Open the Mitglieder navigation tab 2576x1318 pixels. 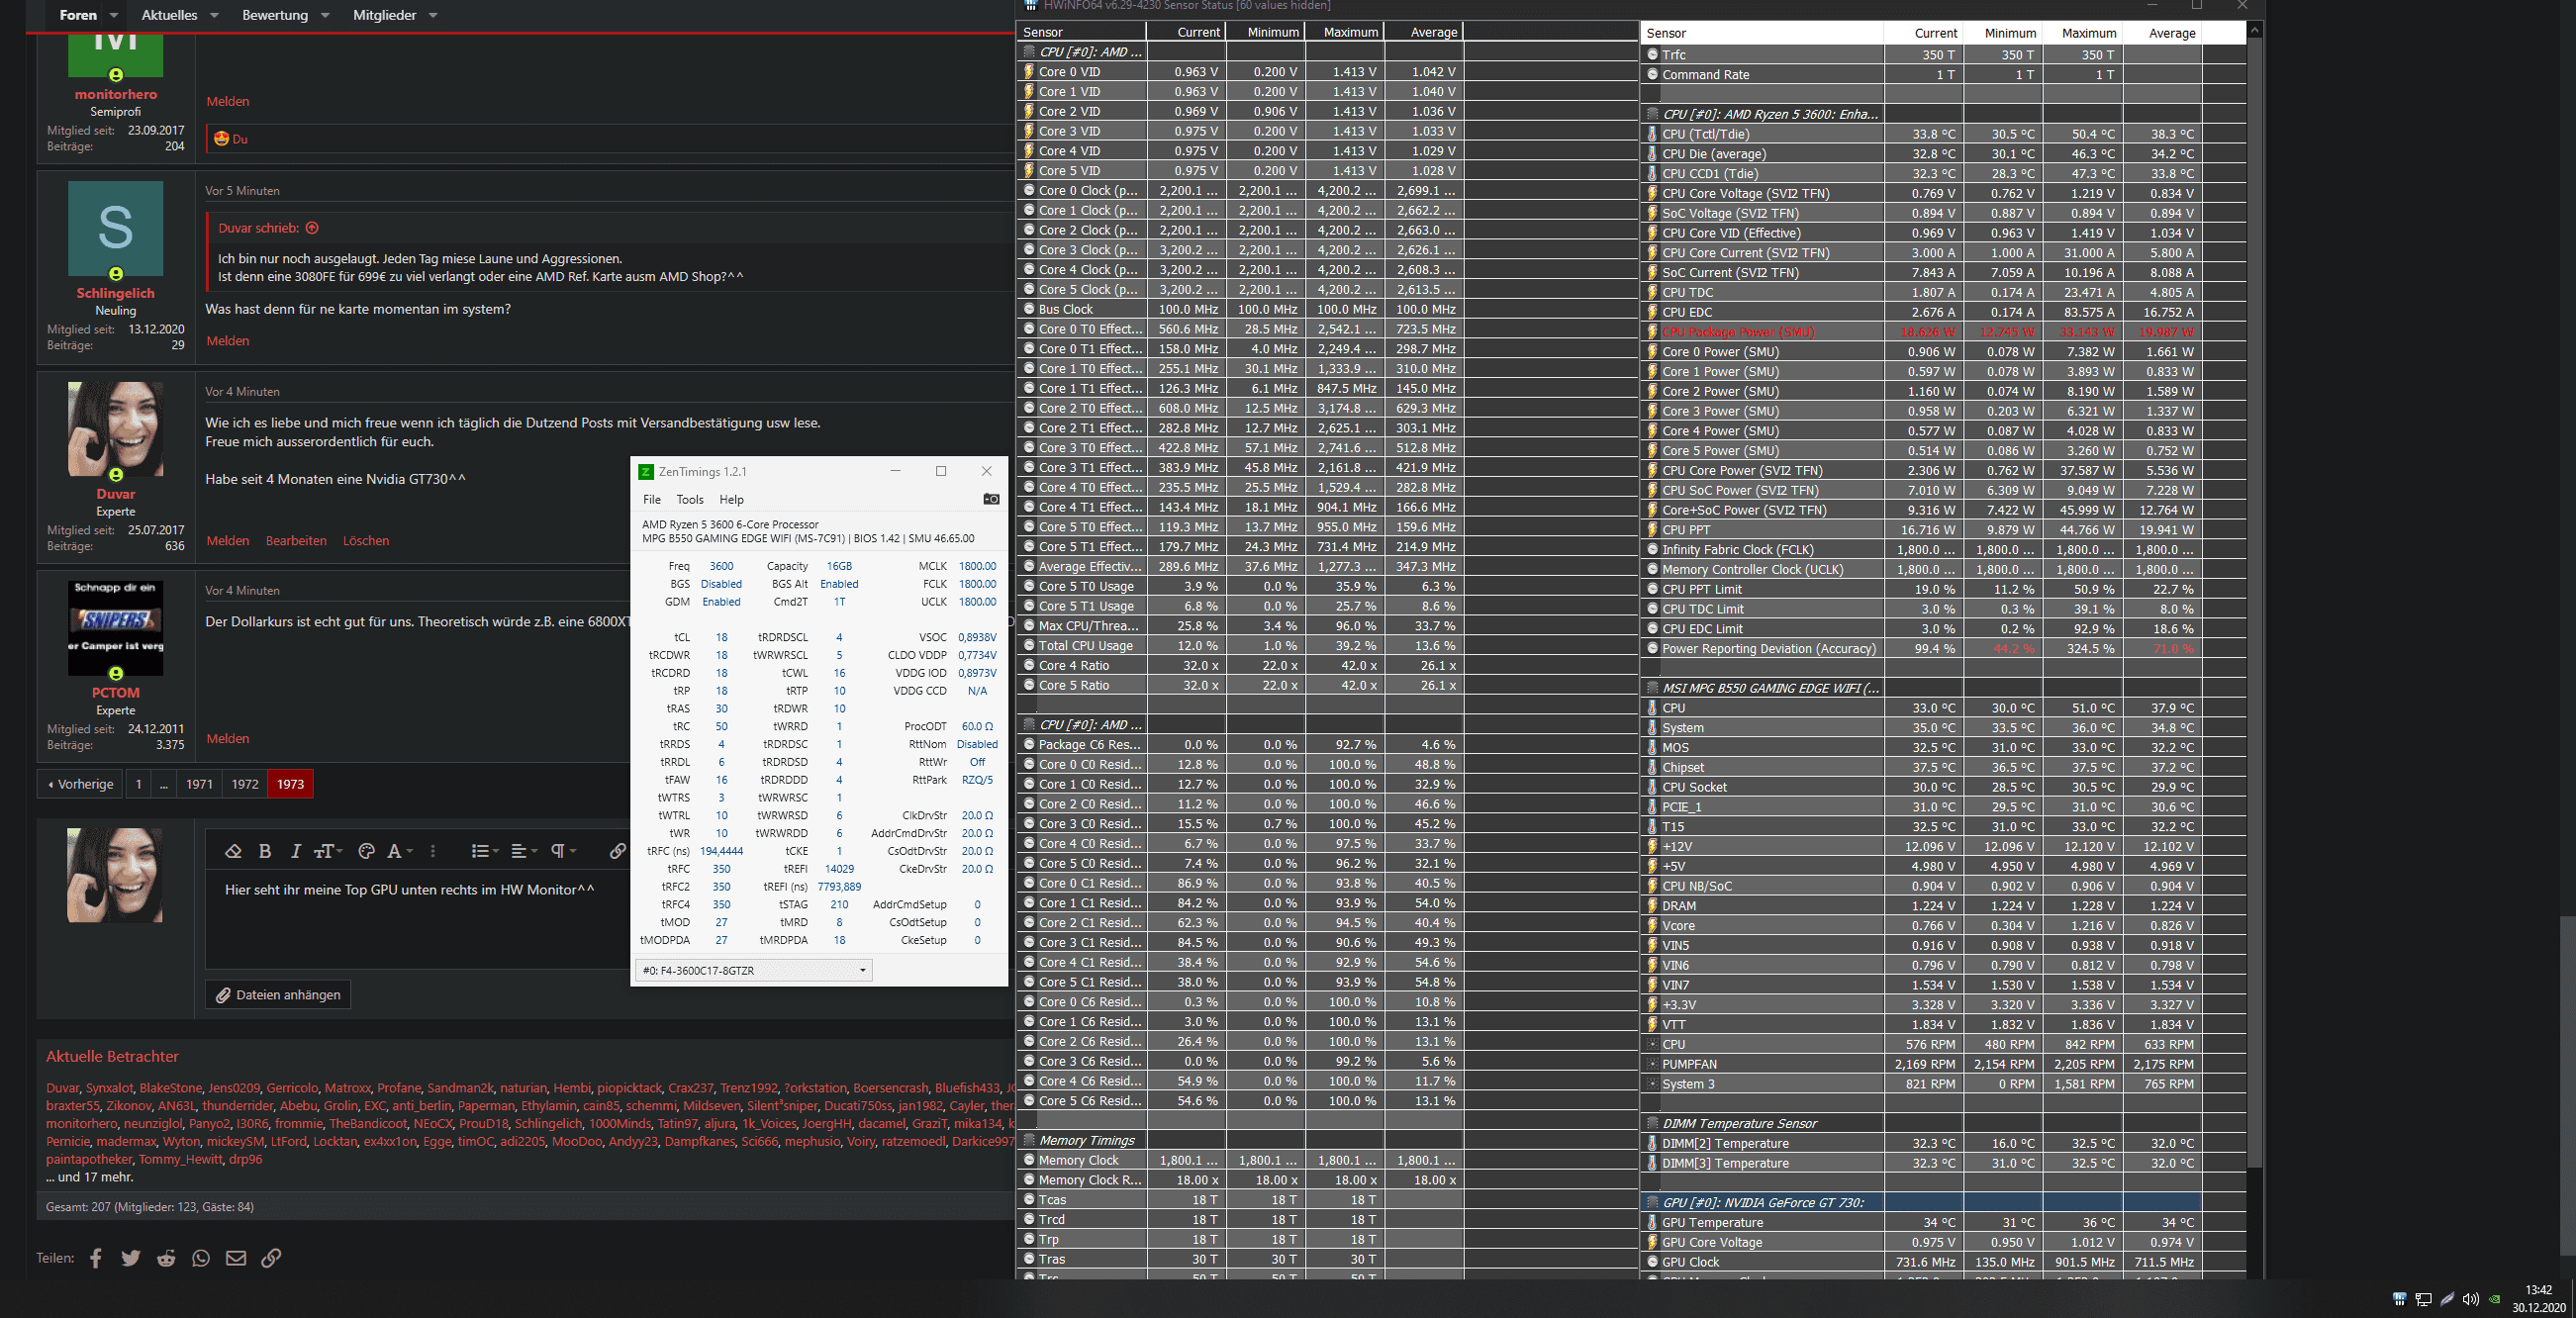384,15
